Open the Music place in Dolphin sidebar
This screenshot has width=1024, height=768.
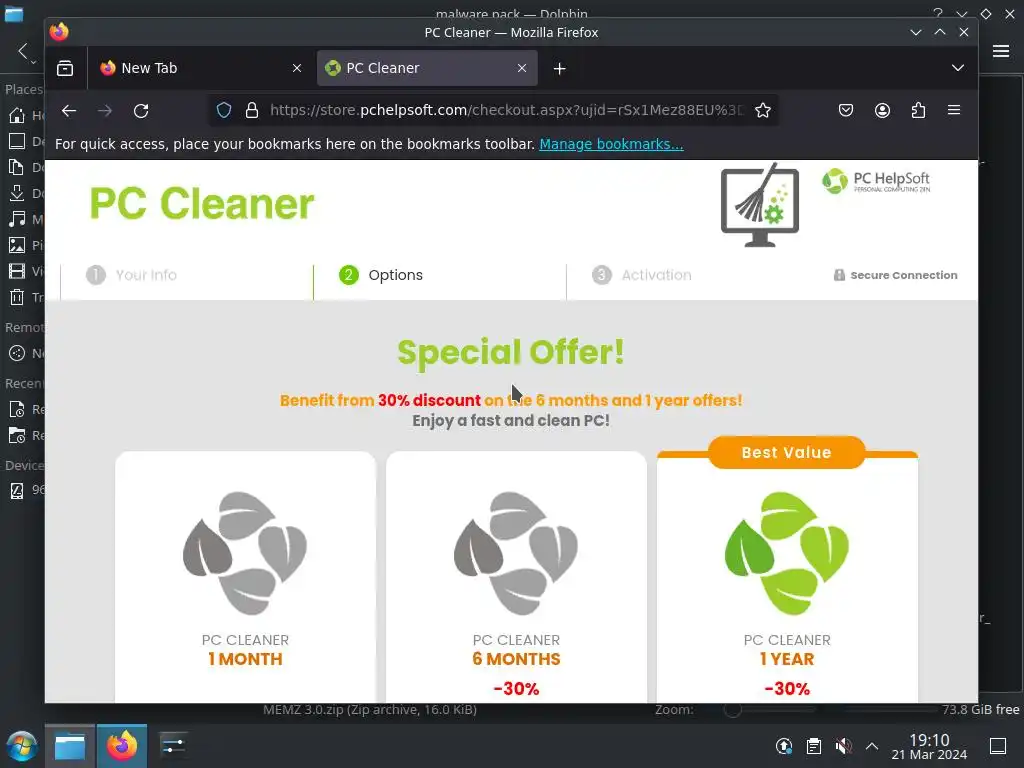[x=23, y=219]
